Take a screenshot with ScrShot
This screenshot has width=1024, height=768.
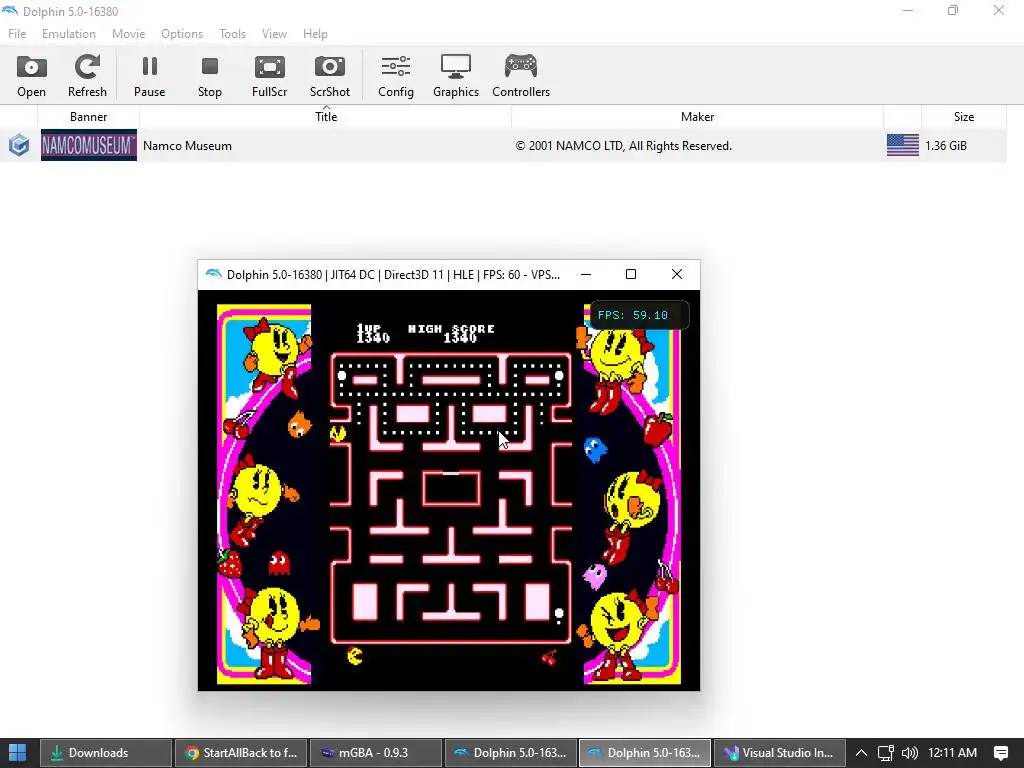pos(330,76)
